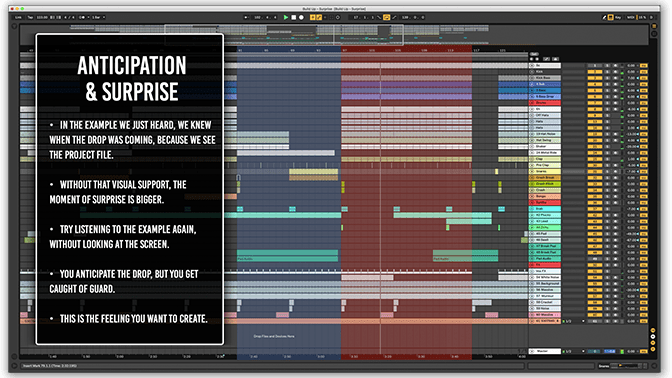Open Key Map Mode with Key button
Screen dimensions: 672x378
pos(618,18)
